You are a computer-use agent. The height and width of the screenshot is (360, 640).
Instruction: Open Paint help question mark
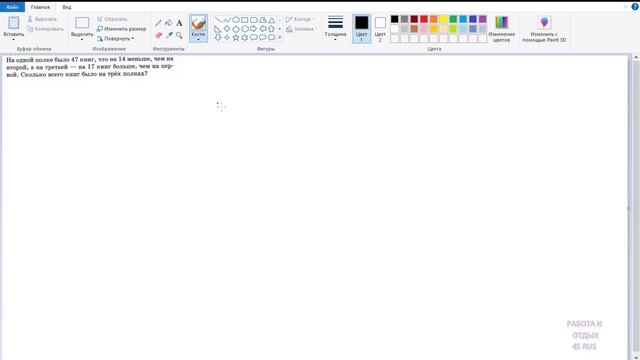[x=635, y=7]
